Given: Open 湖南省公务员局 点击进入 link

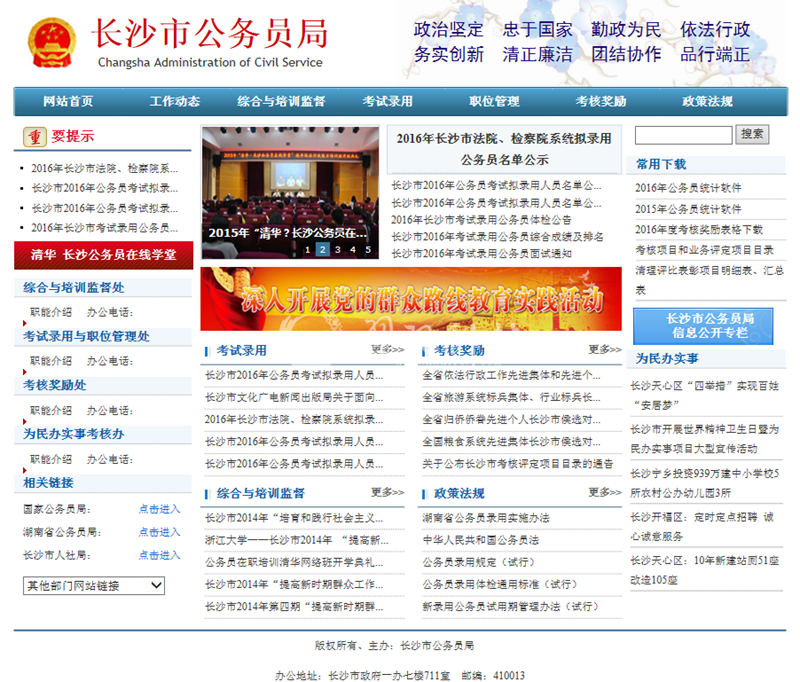Looking at the screenshot, I should pos(160,532).
